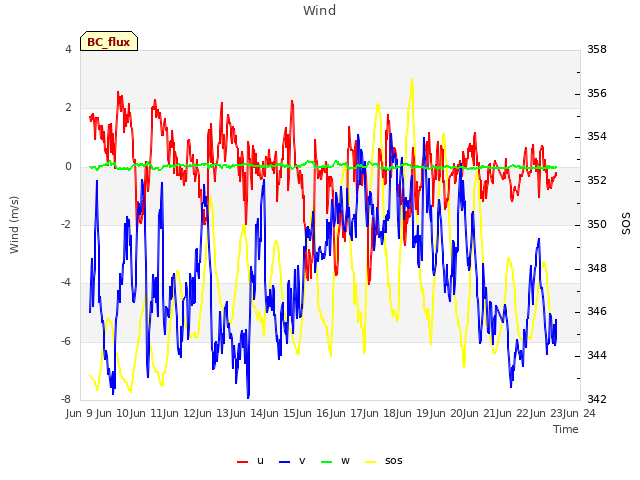This screenshot has width=640, height=480.
Task: Click the blue v minimum near Jun 14
Action: pos(248,397)
